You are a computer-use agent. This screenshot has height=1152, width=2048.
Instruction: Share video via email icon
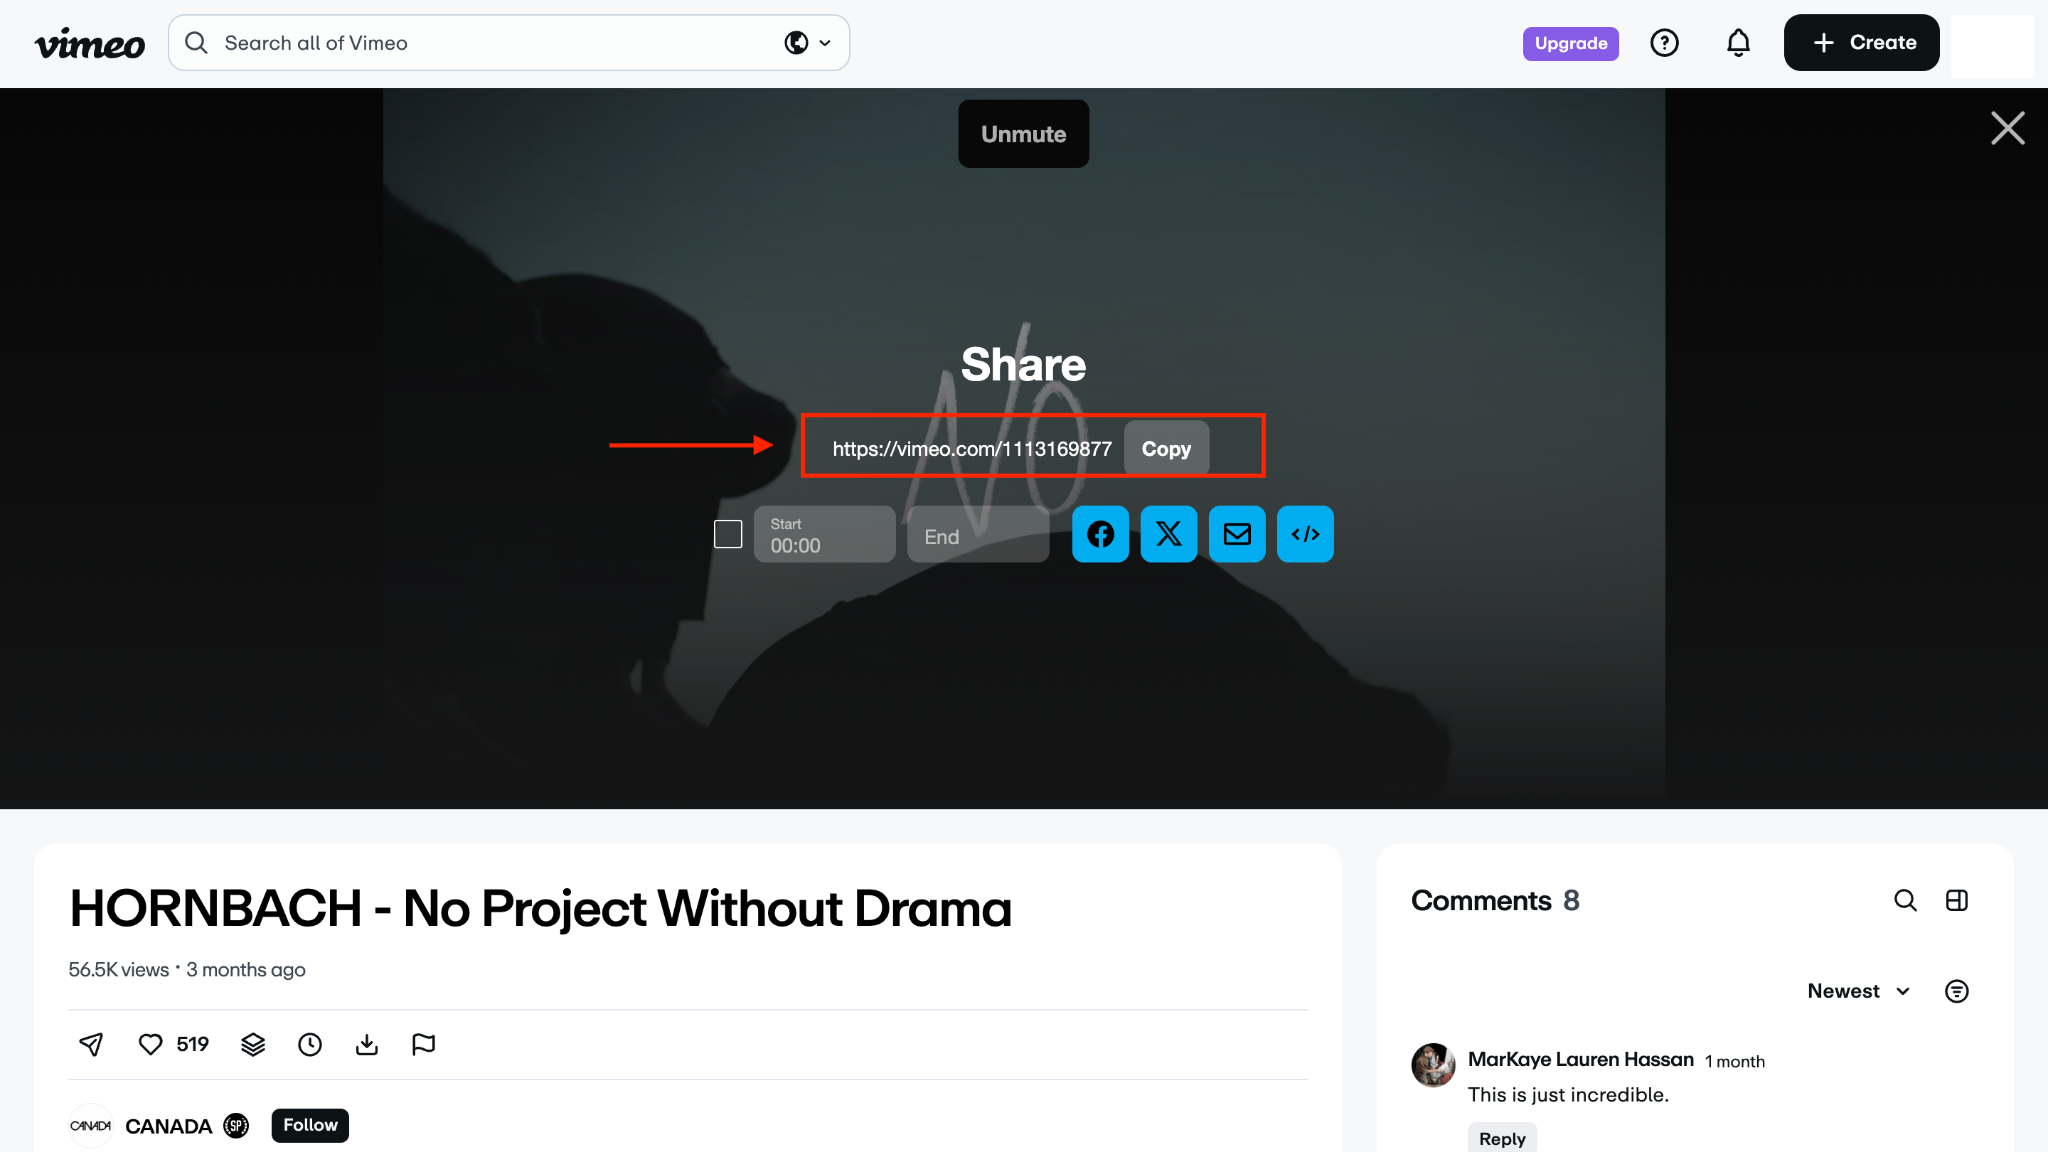click(x=1237, y=534)
